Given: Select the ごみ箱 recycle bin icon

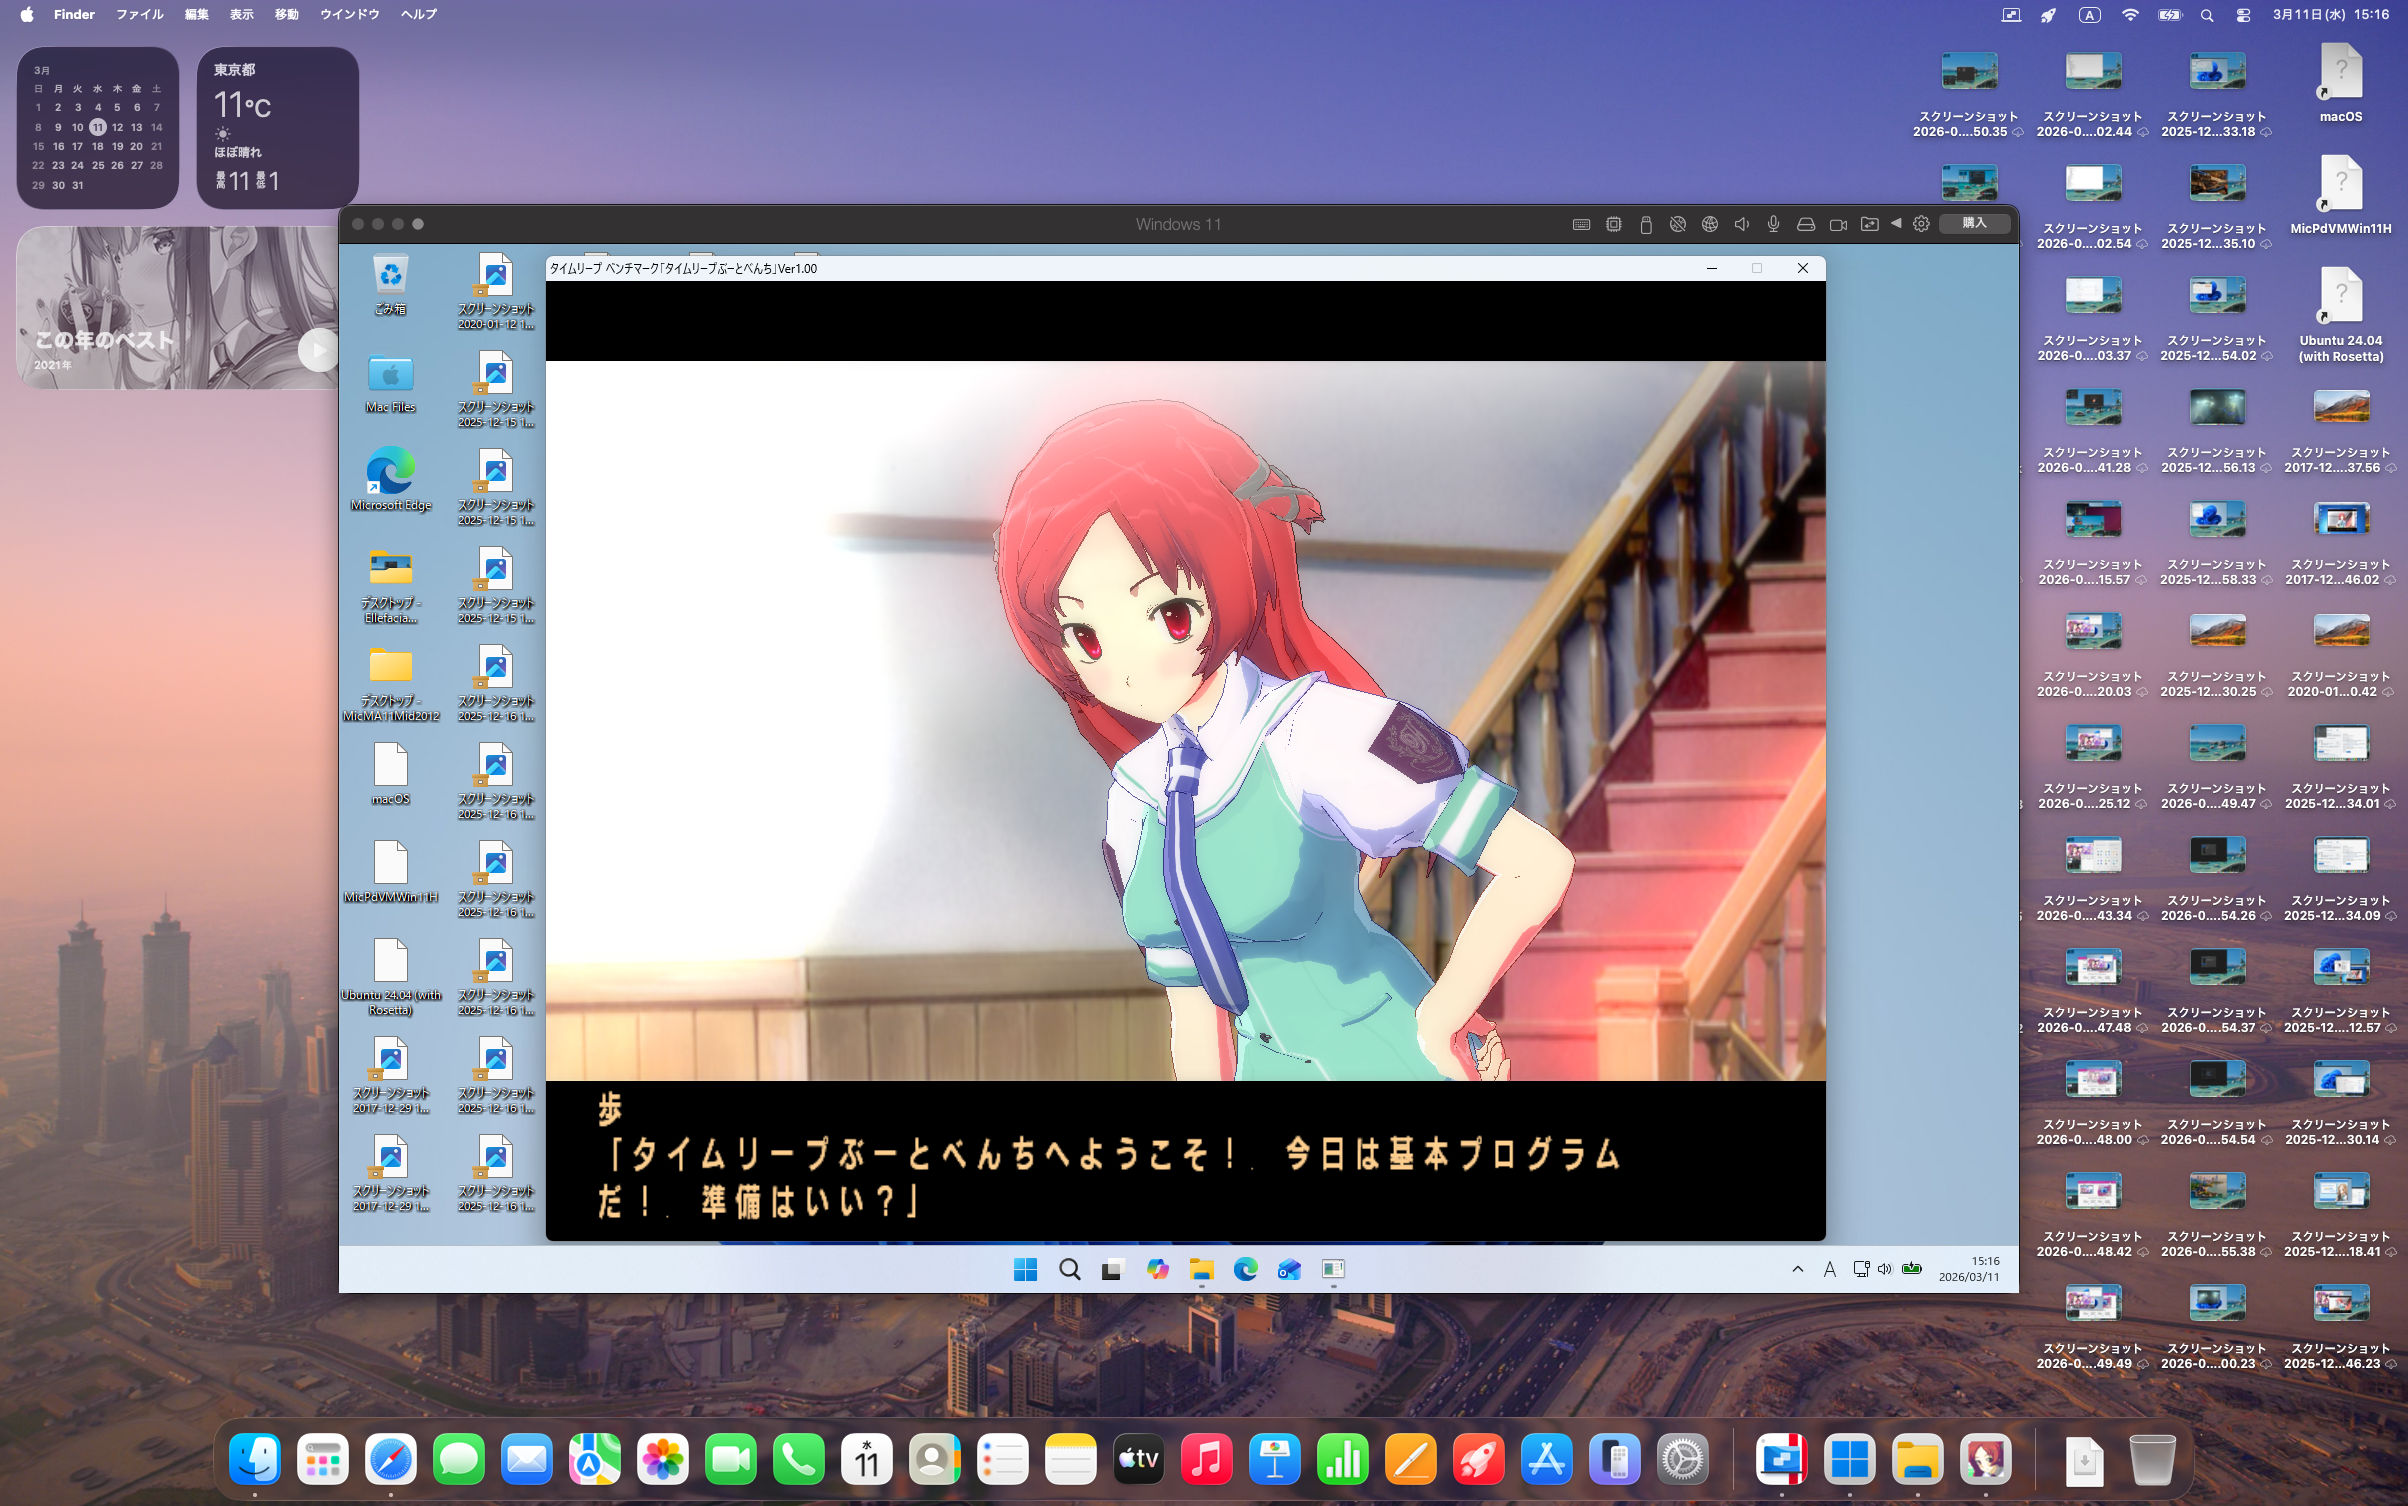Looking at the screenshot, I should [390, 285].
